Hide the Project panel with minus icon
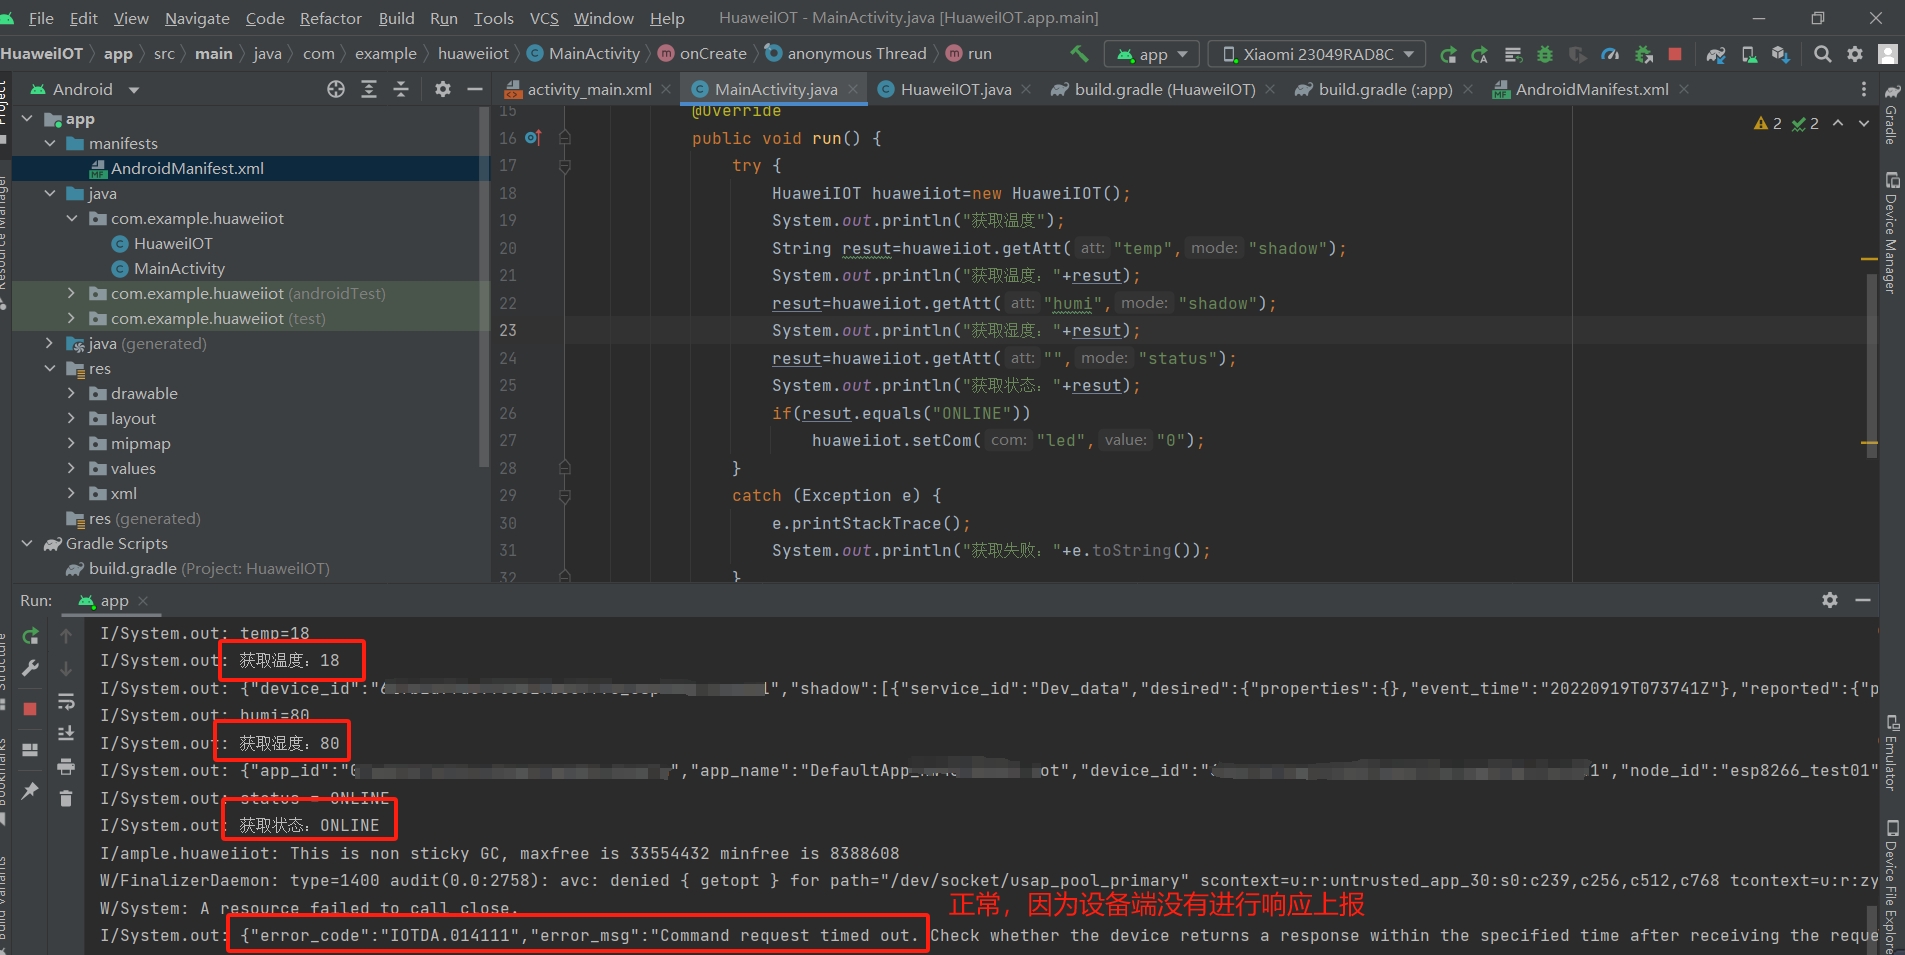Screen dimensions: 1905x955 point(475,89)
